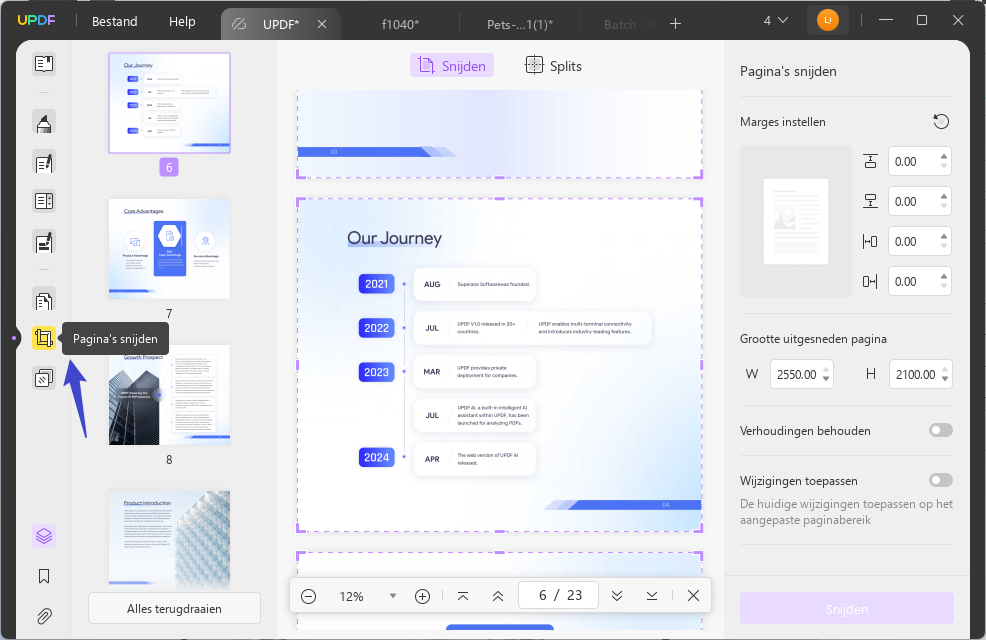The height and width of the screenshot is (640, 986).
Task: Reset margins with the circular arrow icon
Action: [941, 121]
